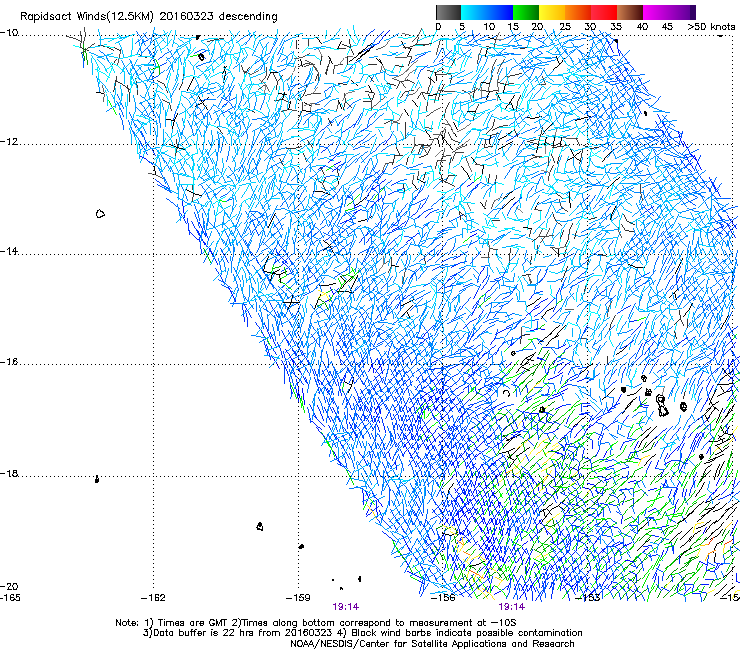The width and height of the screenshot is (740, 650).
Task: Click the -162 longitude axis label
Action: pos(153,598)
